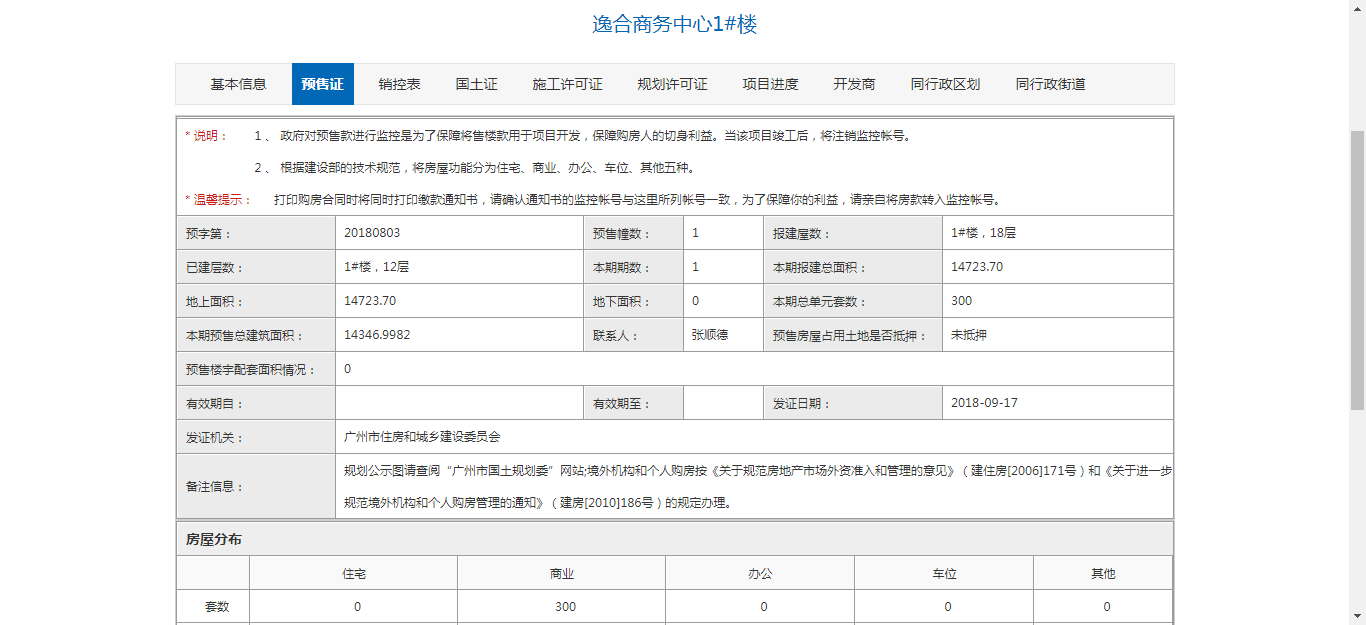Image resolution: width=1366 pixels, height=625 pixels.
Task: Click the page title 逸合商务中心1#楼
Action: (674, 24)
